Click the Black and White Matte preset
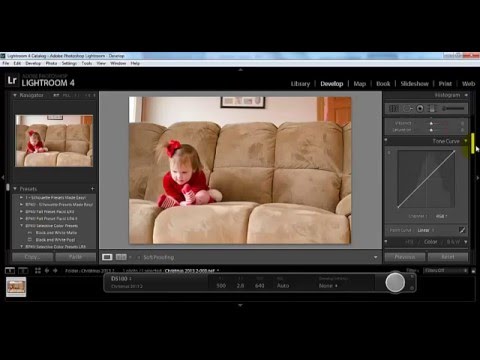Image resolution: width=480 pixels, height=360 pixels. [x=56, y=233]
